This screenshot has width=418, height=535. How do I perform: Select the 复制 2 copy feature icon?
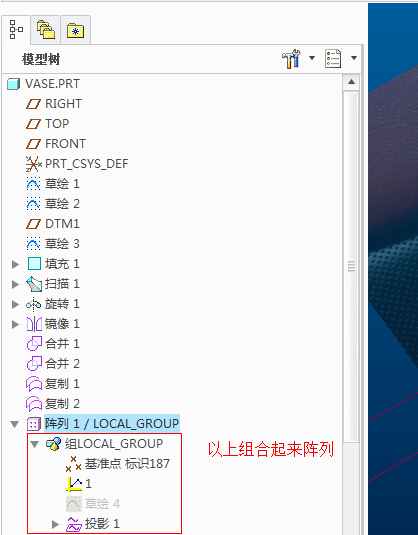[34, 404]
